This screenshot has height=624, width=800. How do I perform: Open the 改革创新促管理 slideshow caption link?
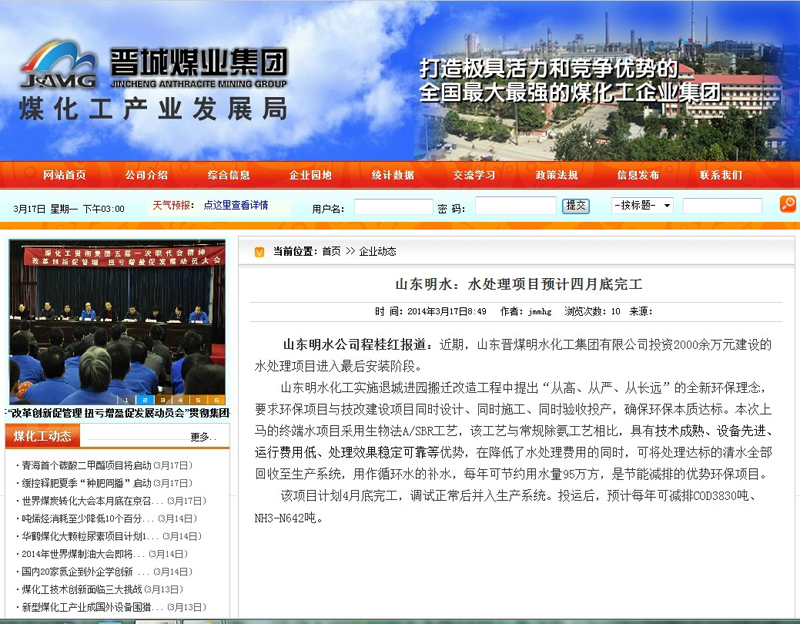[x=117, y=413]
